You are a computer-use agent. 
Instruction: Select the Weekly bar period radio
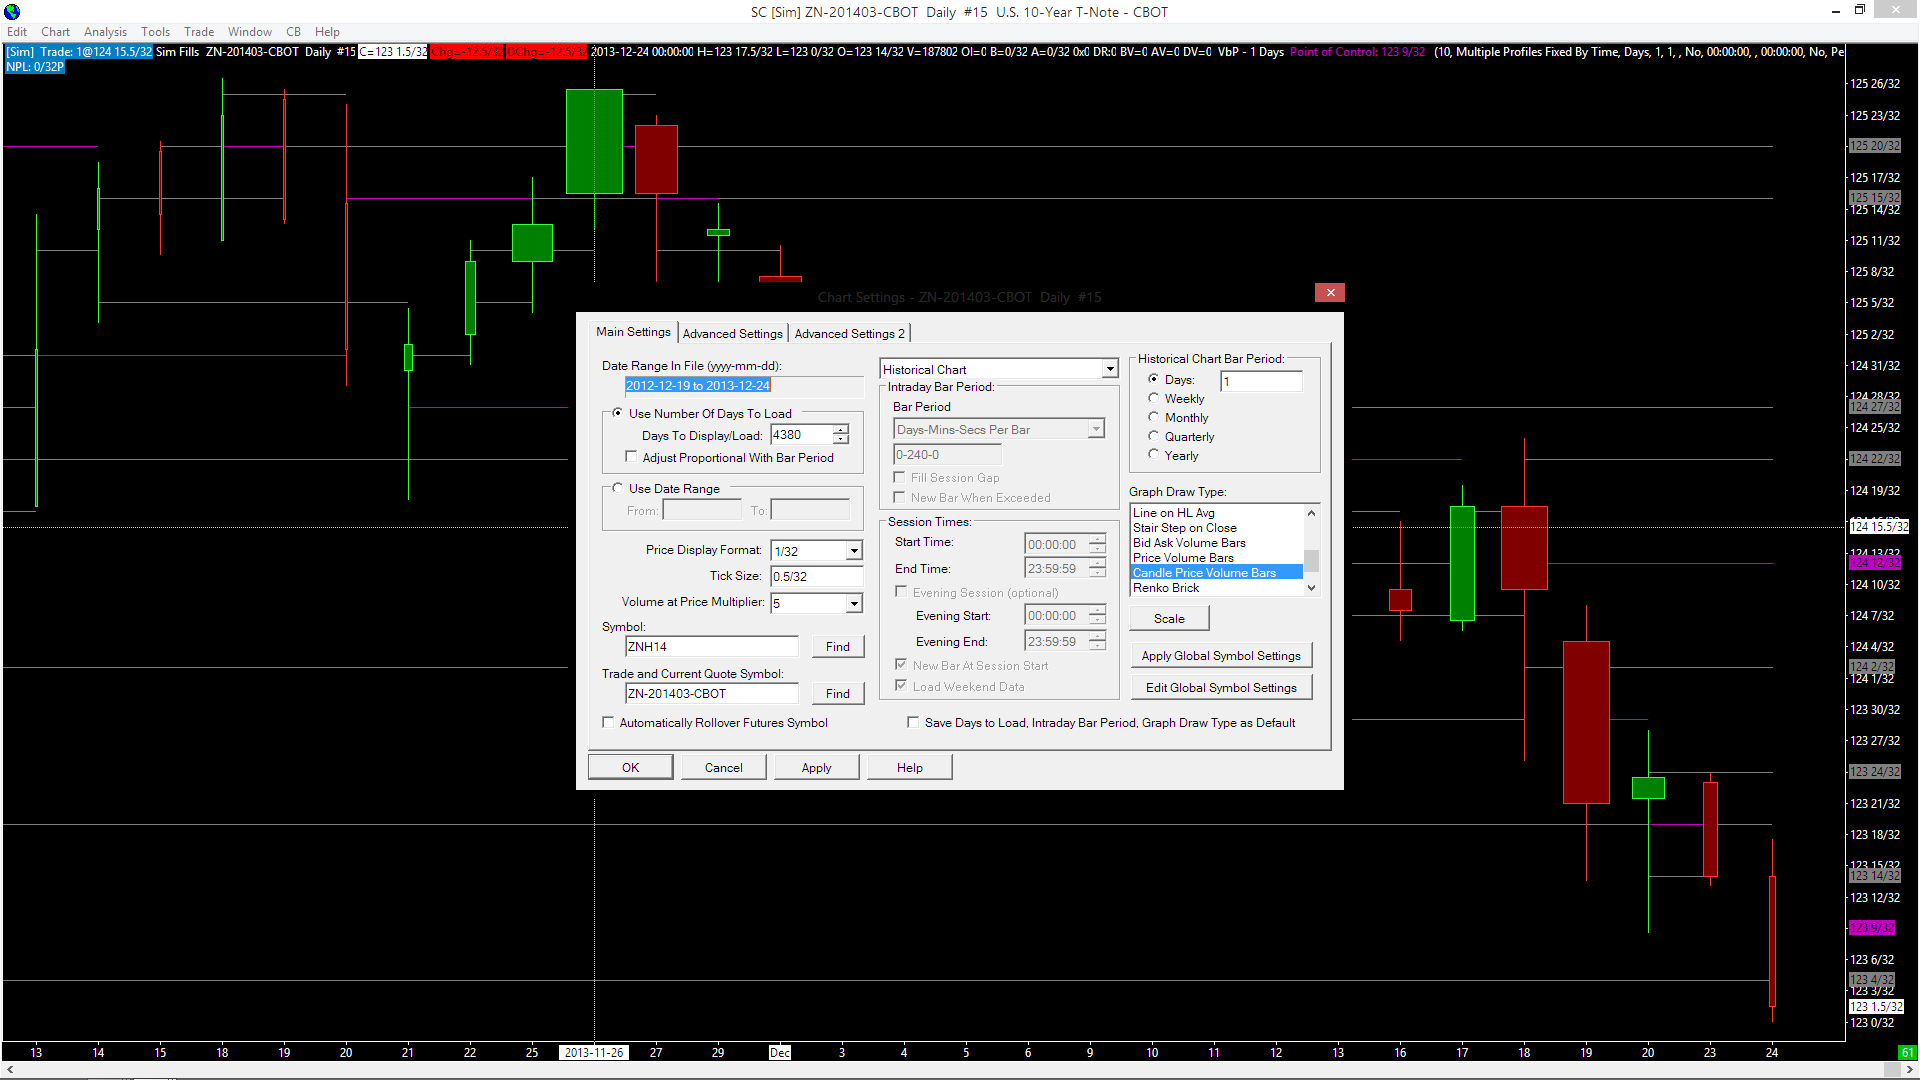coord(1153,398)
